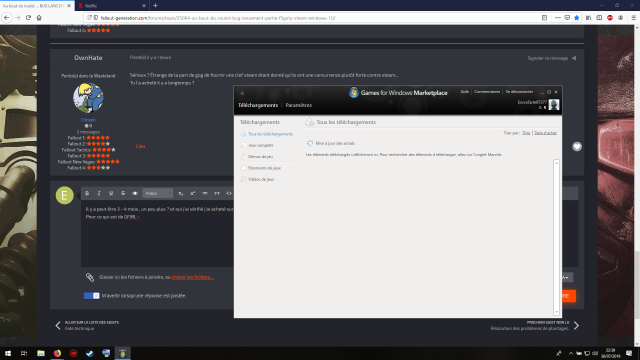Open Steam from taskbar

click(90, 353)
